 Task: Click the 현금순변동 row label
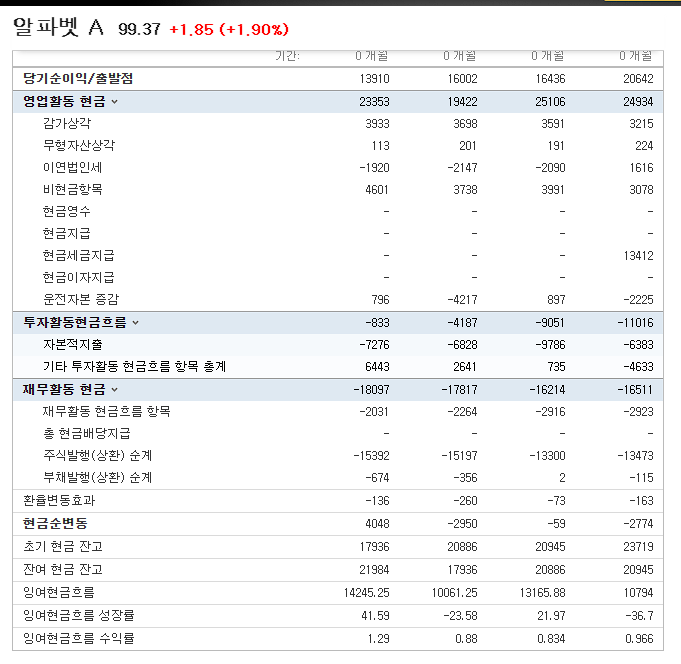click(x=55, y=524)
